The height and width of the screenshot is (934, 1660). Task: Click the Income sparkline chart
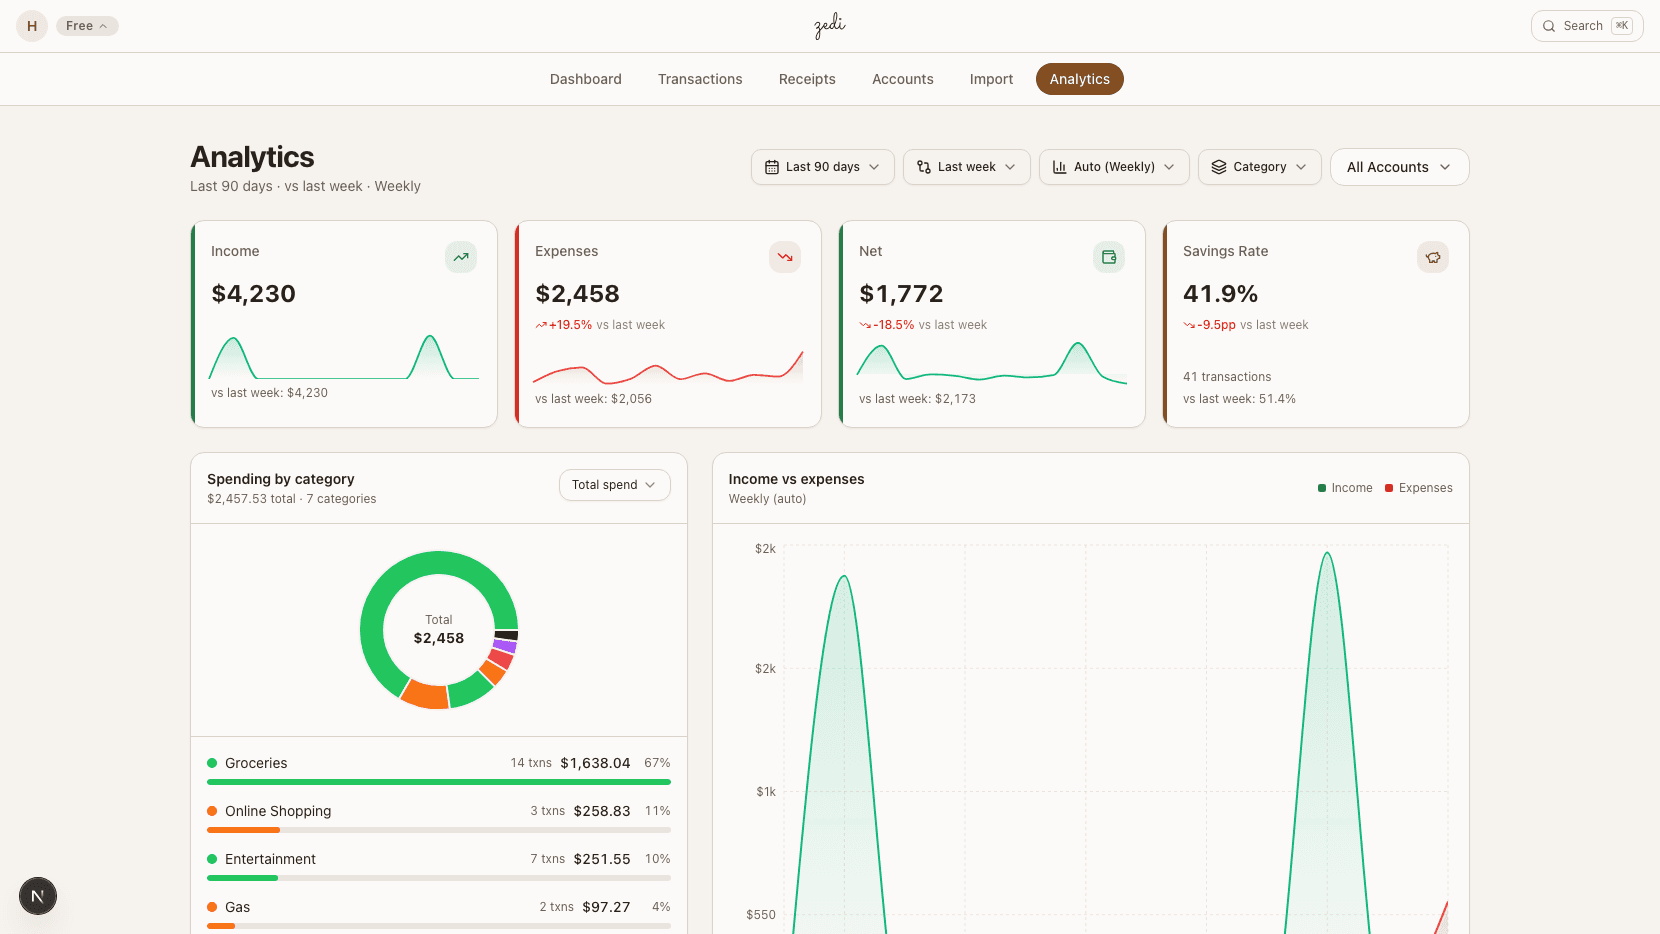(x=344, y=357)
